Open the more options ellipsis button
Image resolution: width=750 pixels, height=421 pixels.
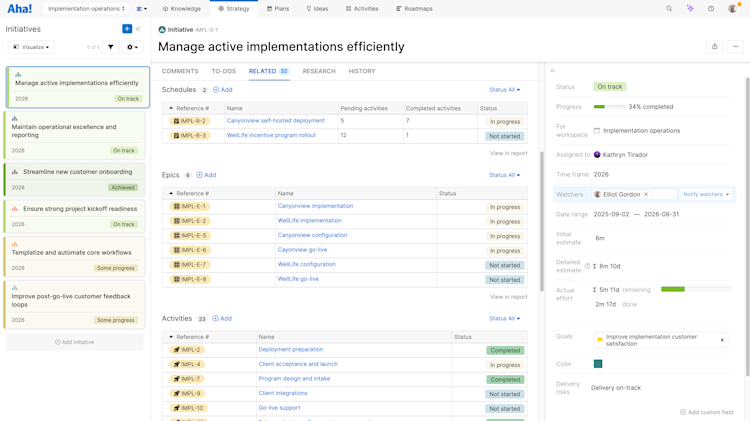(x=735, y=46)
